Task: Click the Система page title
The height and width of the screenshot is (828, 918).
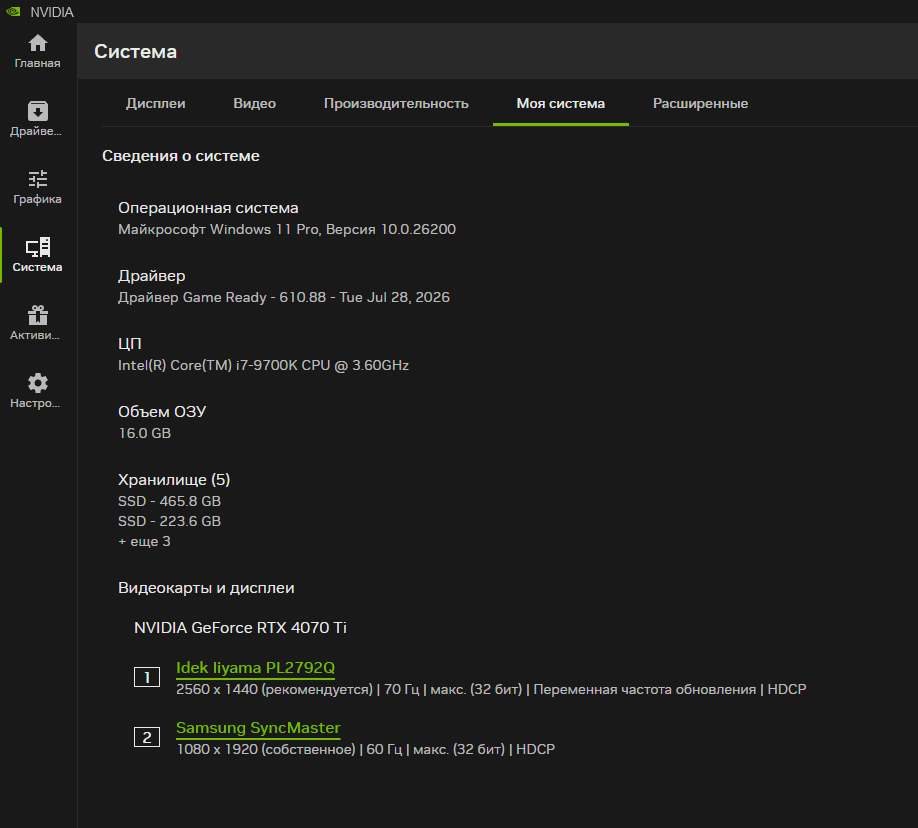Action: [x=135, y=52]
